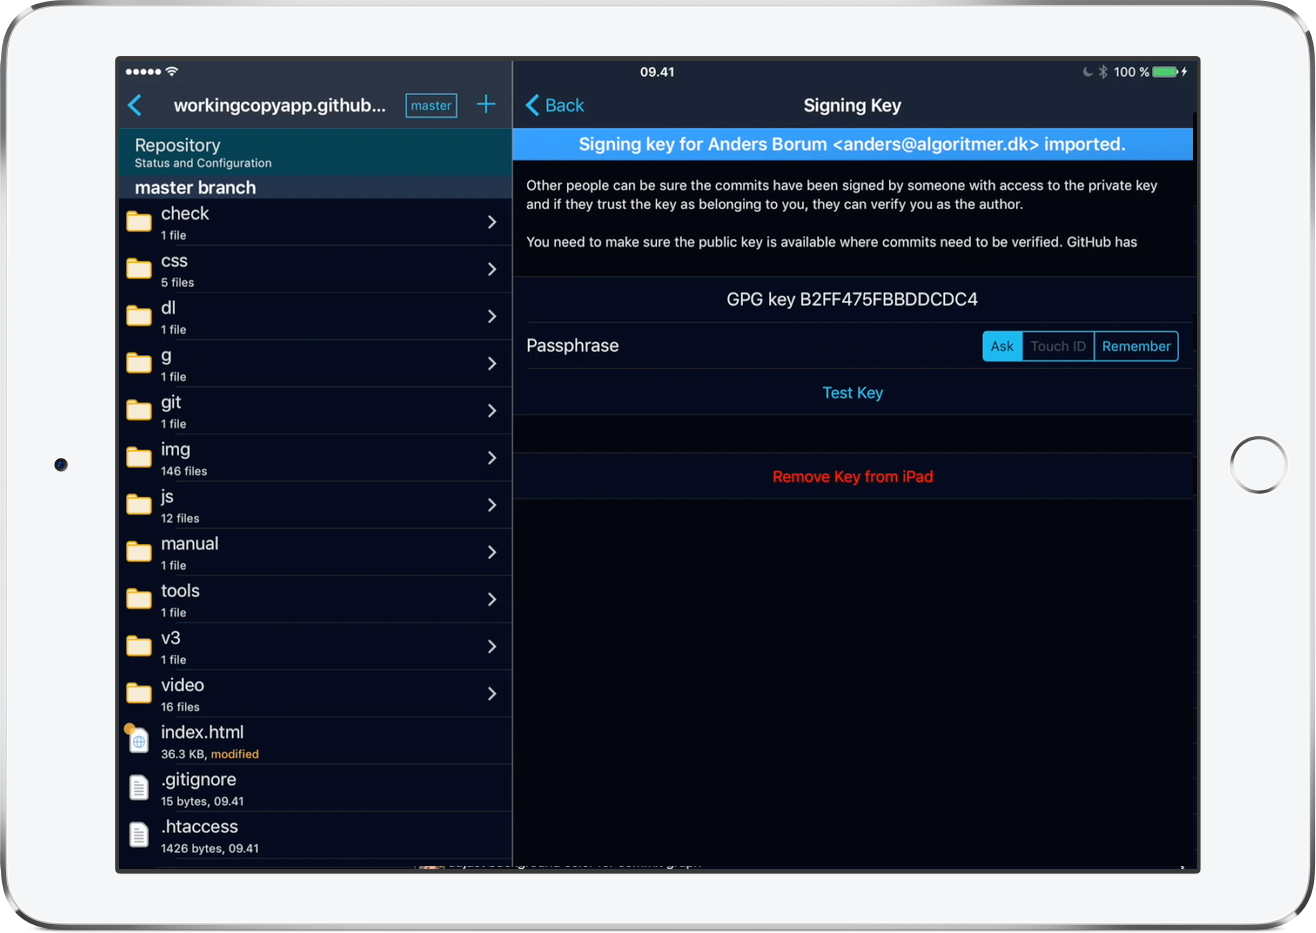
Task: Set passphrase option to Ask
Action: [1002, 346]
